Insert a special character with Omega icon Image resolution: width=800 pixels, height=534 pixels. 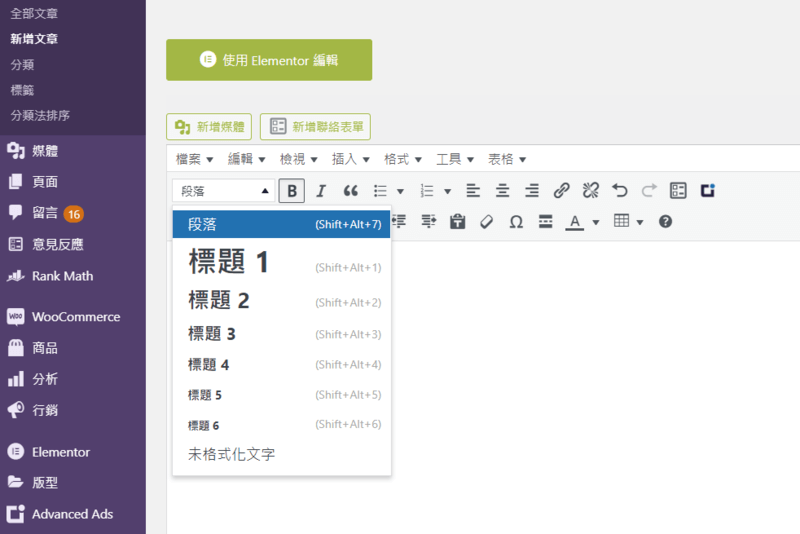[516, 221]
